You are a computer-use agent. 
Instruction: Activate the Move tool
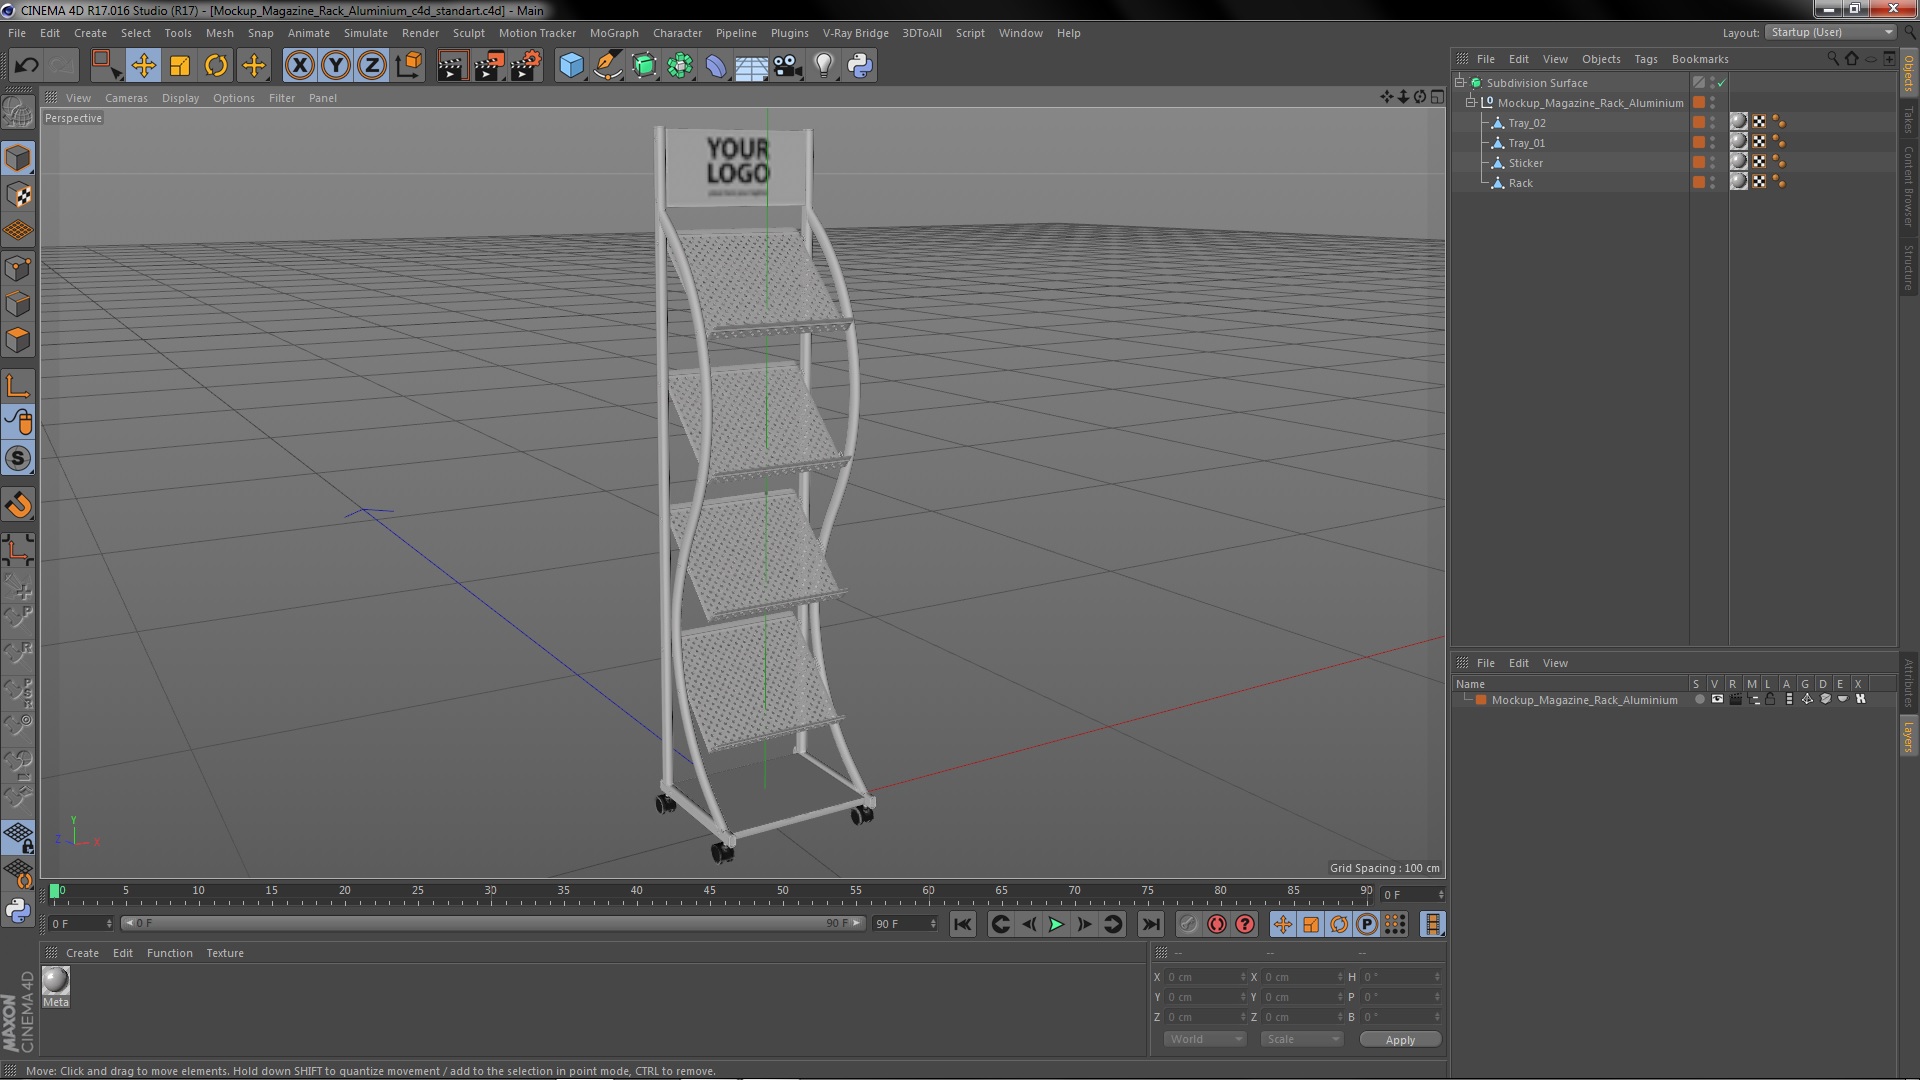coord(144,66)
